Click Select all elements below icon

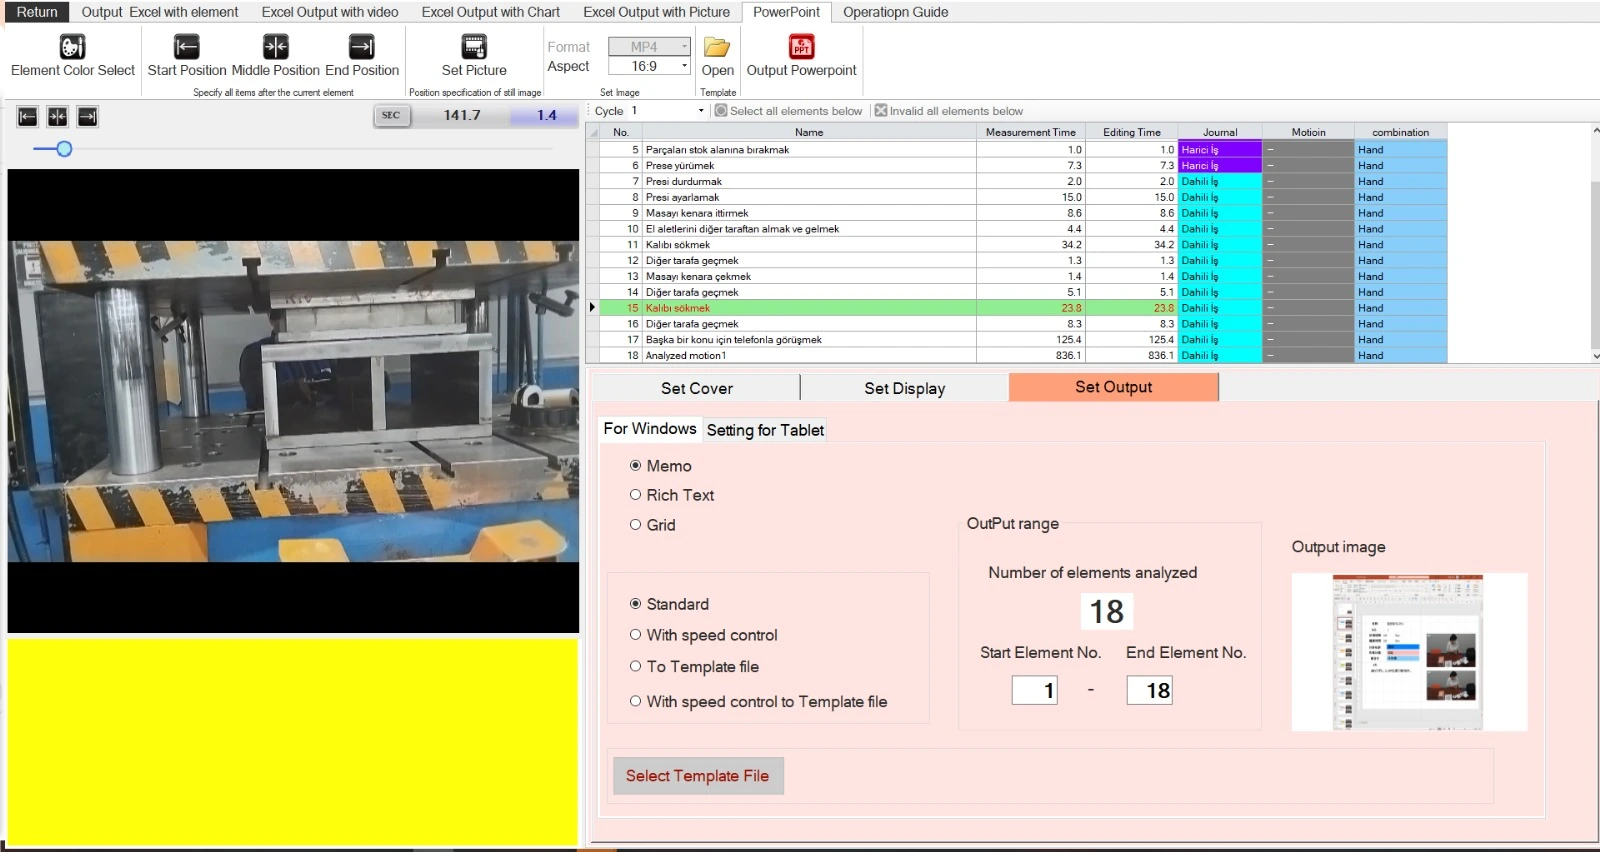(x=721, y=111)
